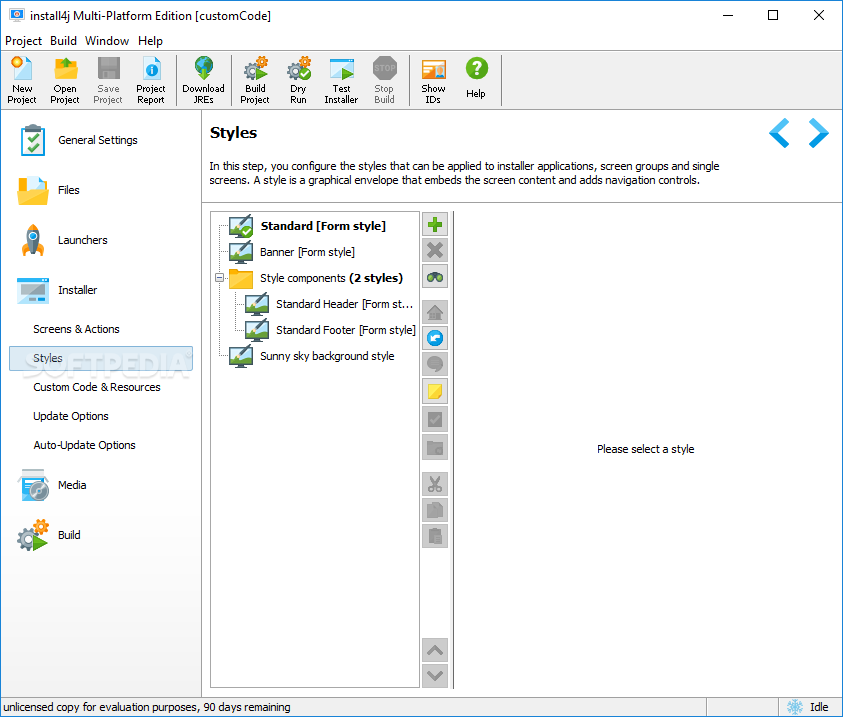The image size is (843, 717).
Task: Search styles with binoculars icon
Action: [435, 277]
